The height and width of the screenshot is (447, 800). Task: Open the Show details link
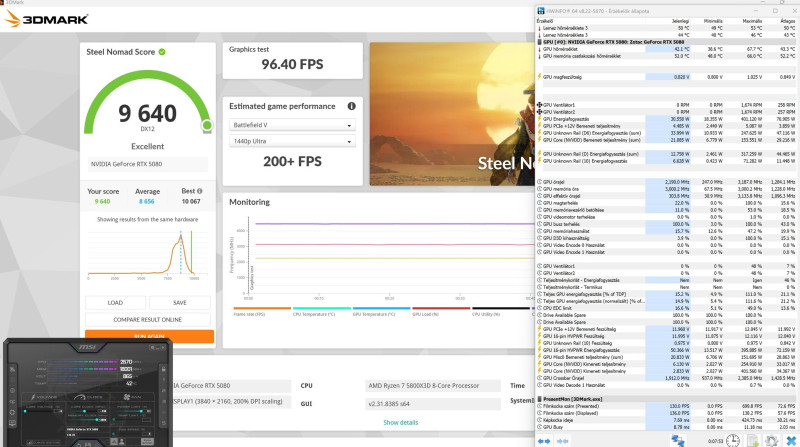[x=401, y=423]
